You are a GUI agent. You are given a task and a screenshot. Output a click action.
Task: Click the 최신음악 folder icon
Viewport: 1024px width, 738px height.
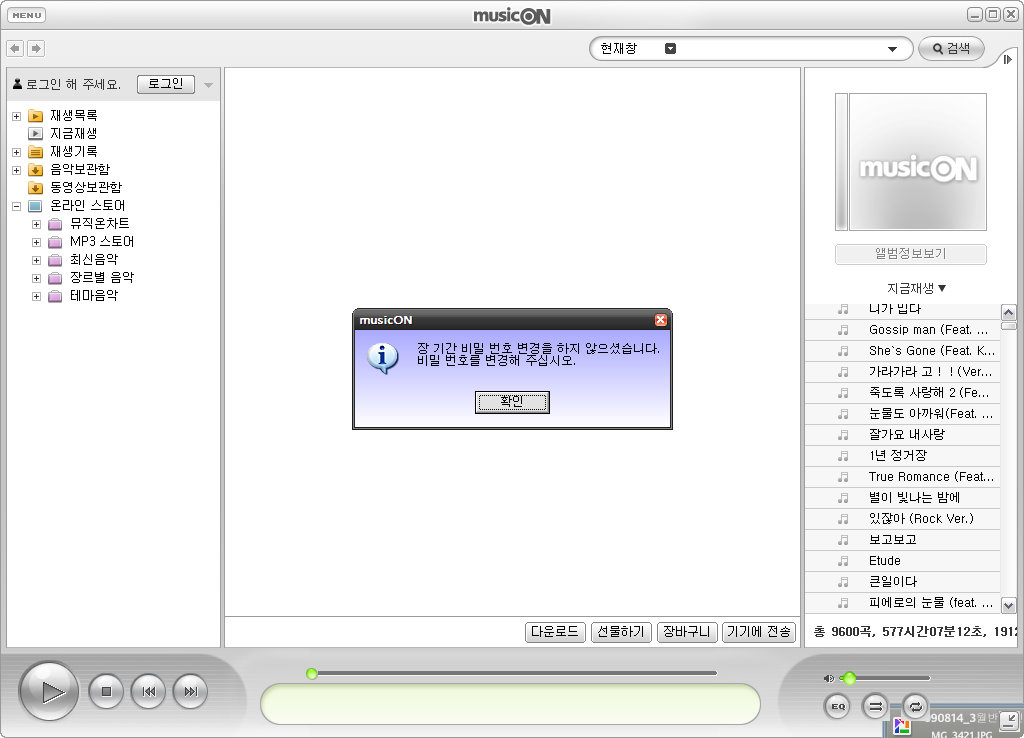(56, 260)
